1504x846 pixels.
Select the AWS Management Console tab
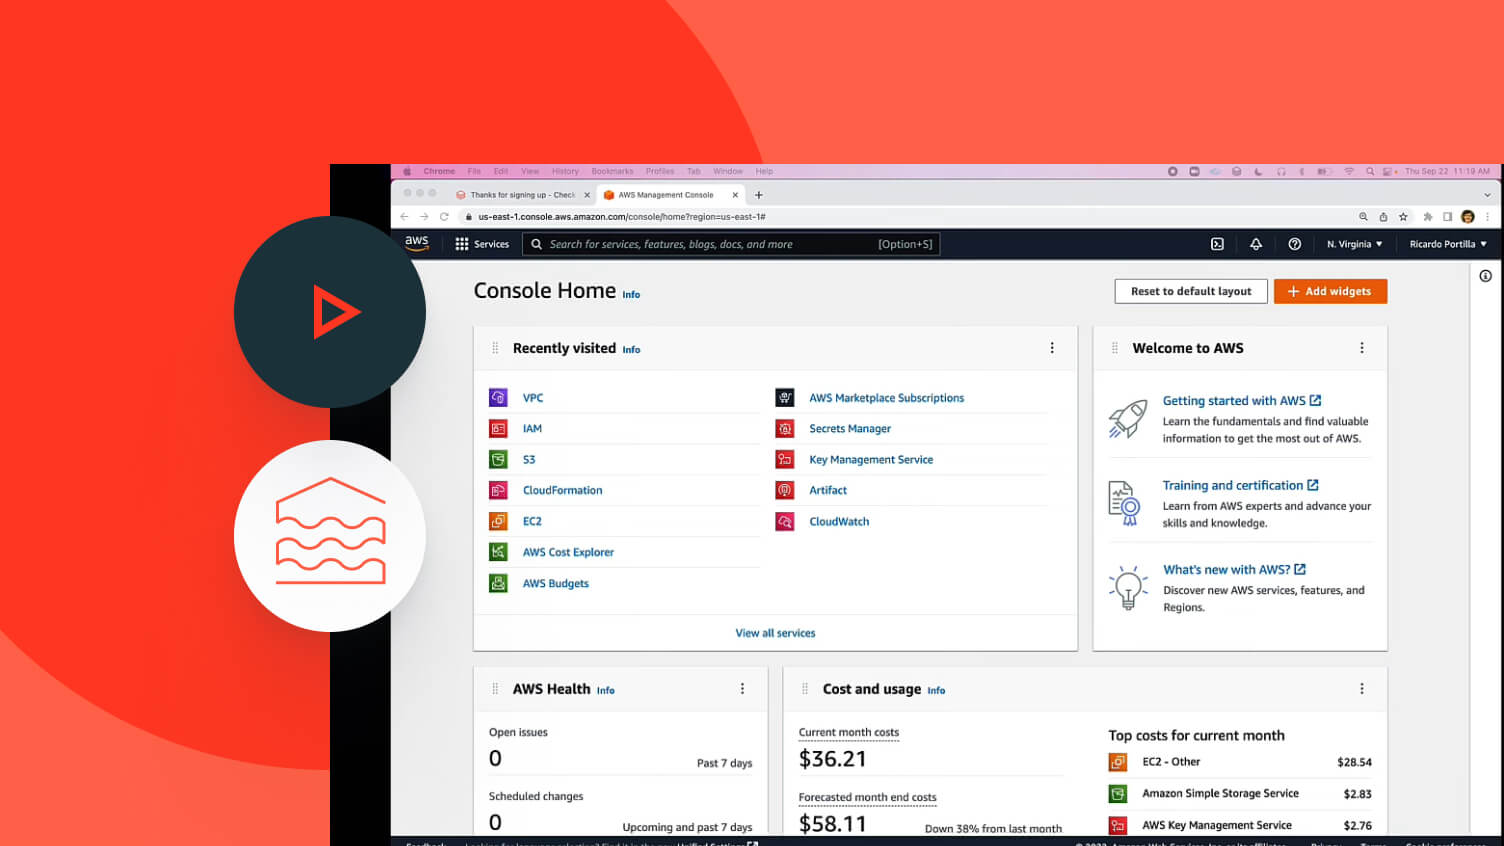pyautogui.click(x=670, y=195)
